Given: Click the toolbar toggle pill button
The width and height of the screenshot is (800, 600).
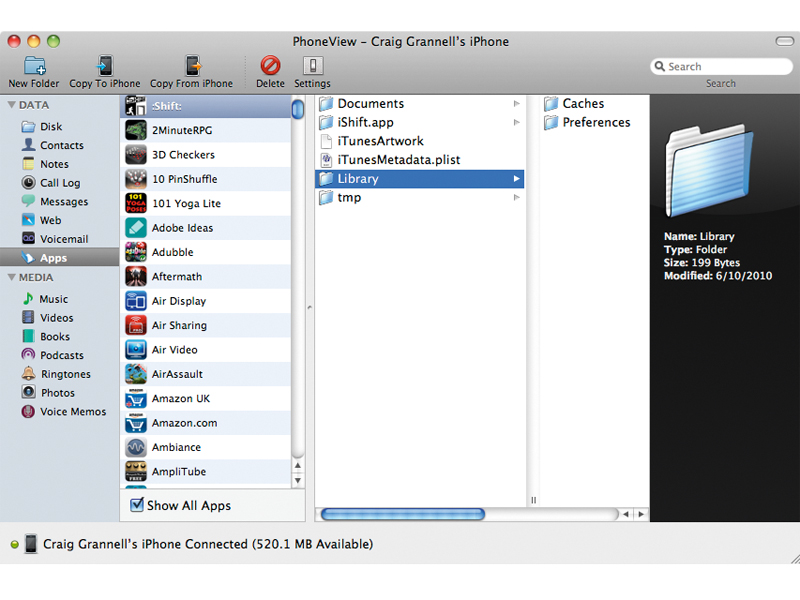Looking at the screenshot, I should 784,41.
